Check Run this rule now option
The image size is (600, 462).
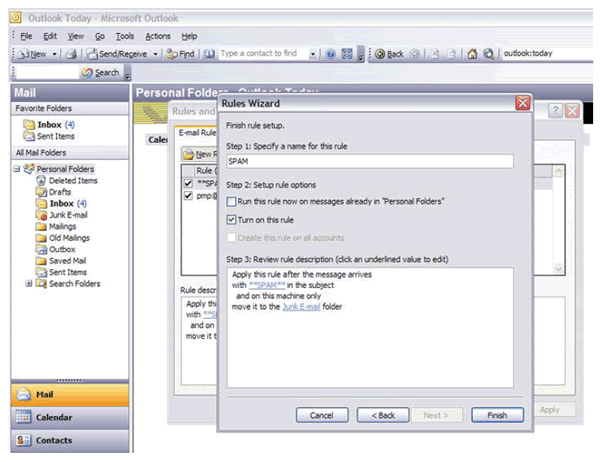[231, 202]
